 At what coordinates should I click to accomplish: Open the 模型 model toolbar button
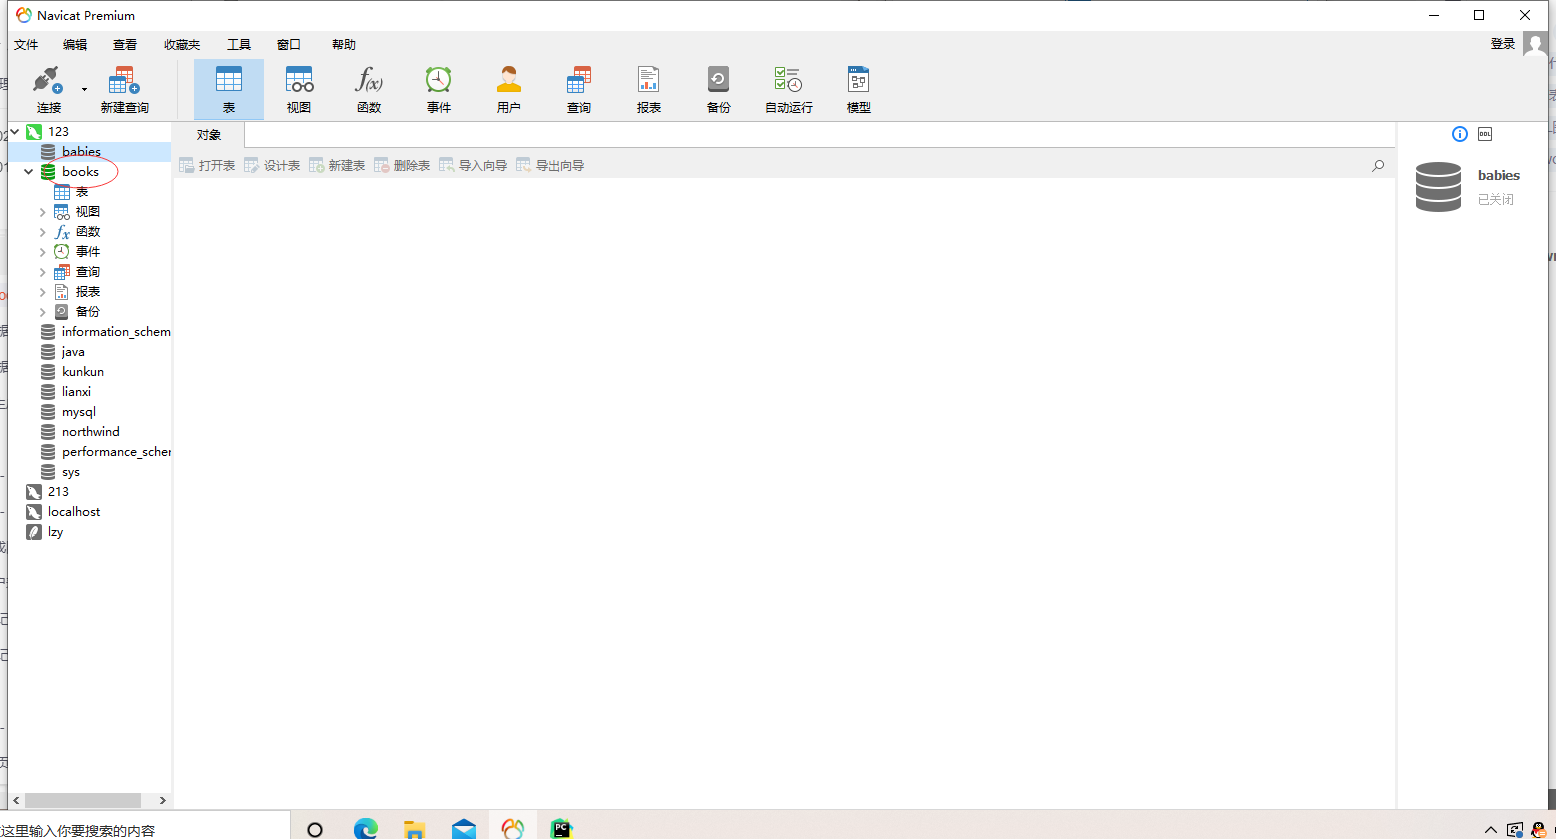coord(859,90)
